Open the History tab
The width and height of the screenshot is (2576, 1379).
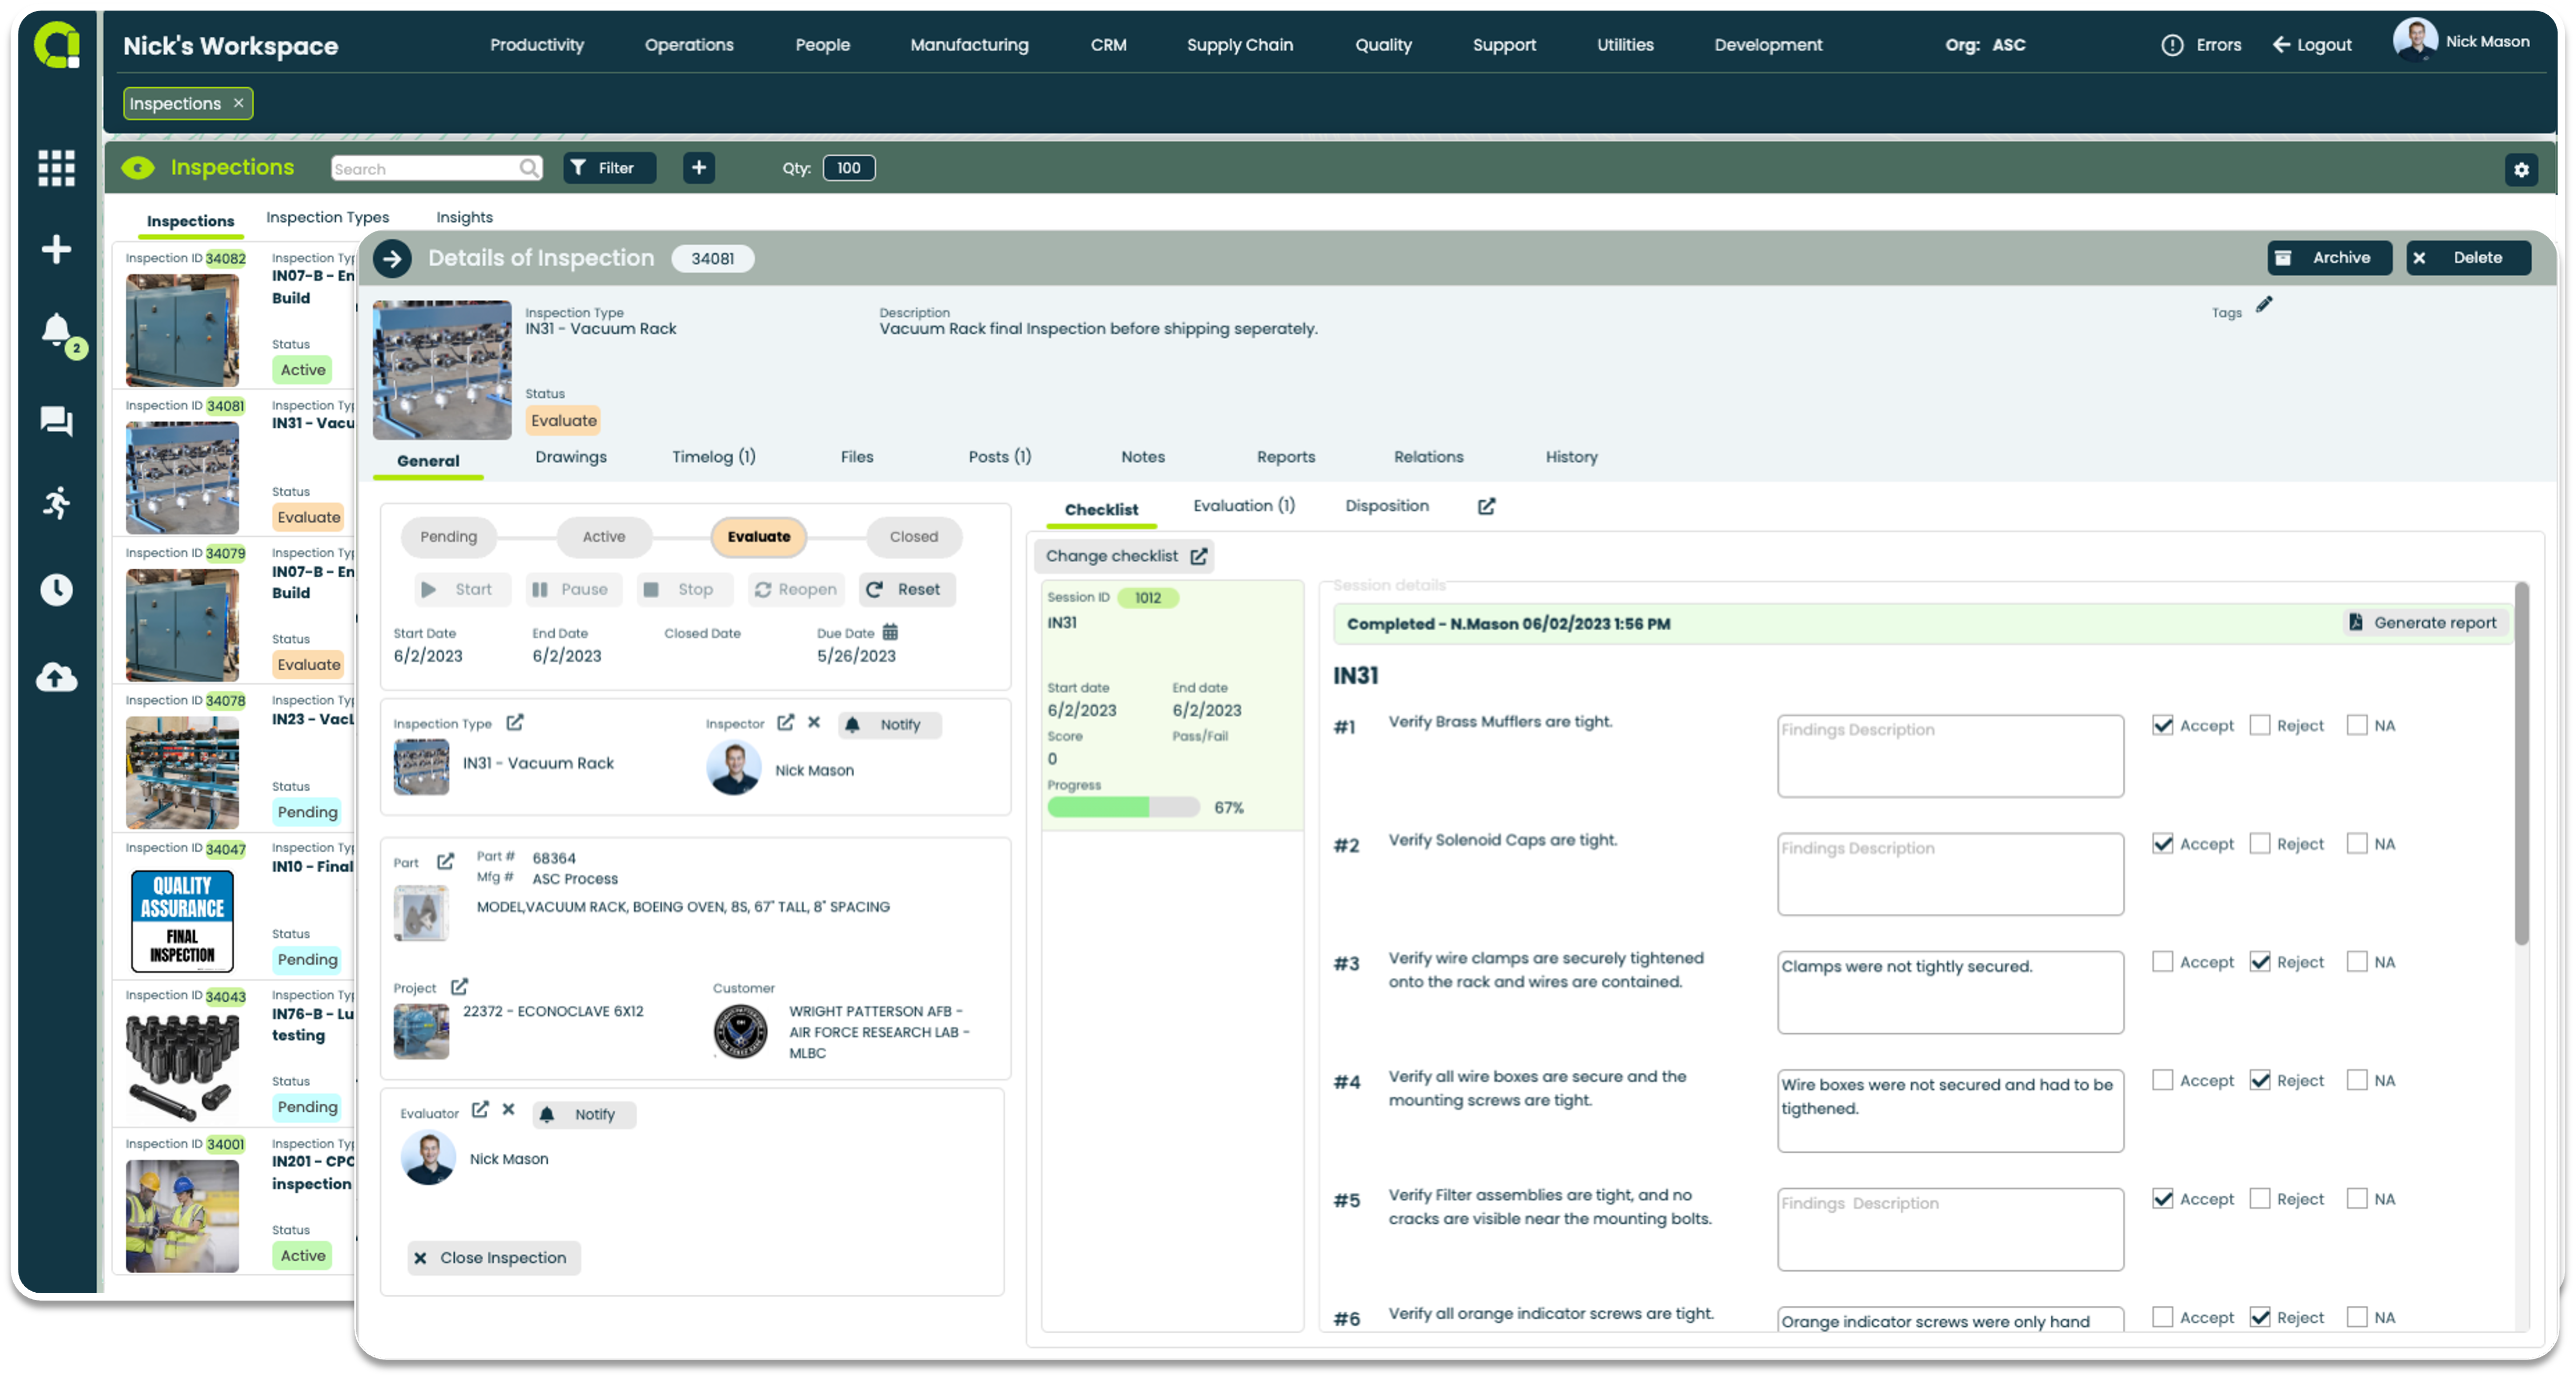(x=1572, y=458)
